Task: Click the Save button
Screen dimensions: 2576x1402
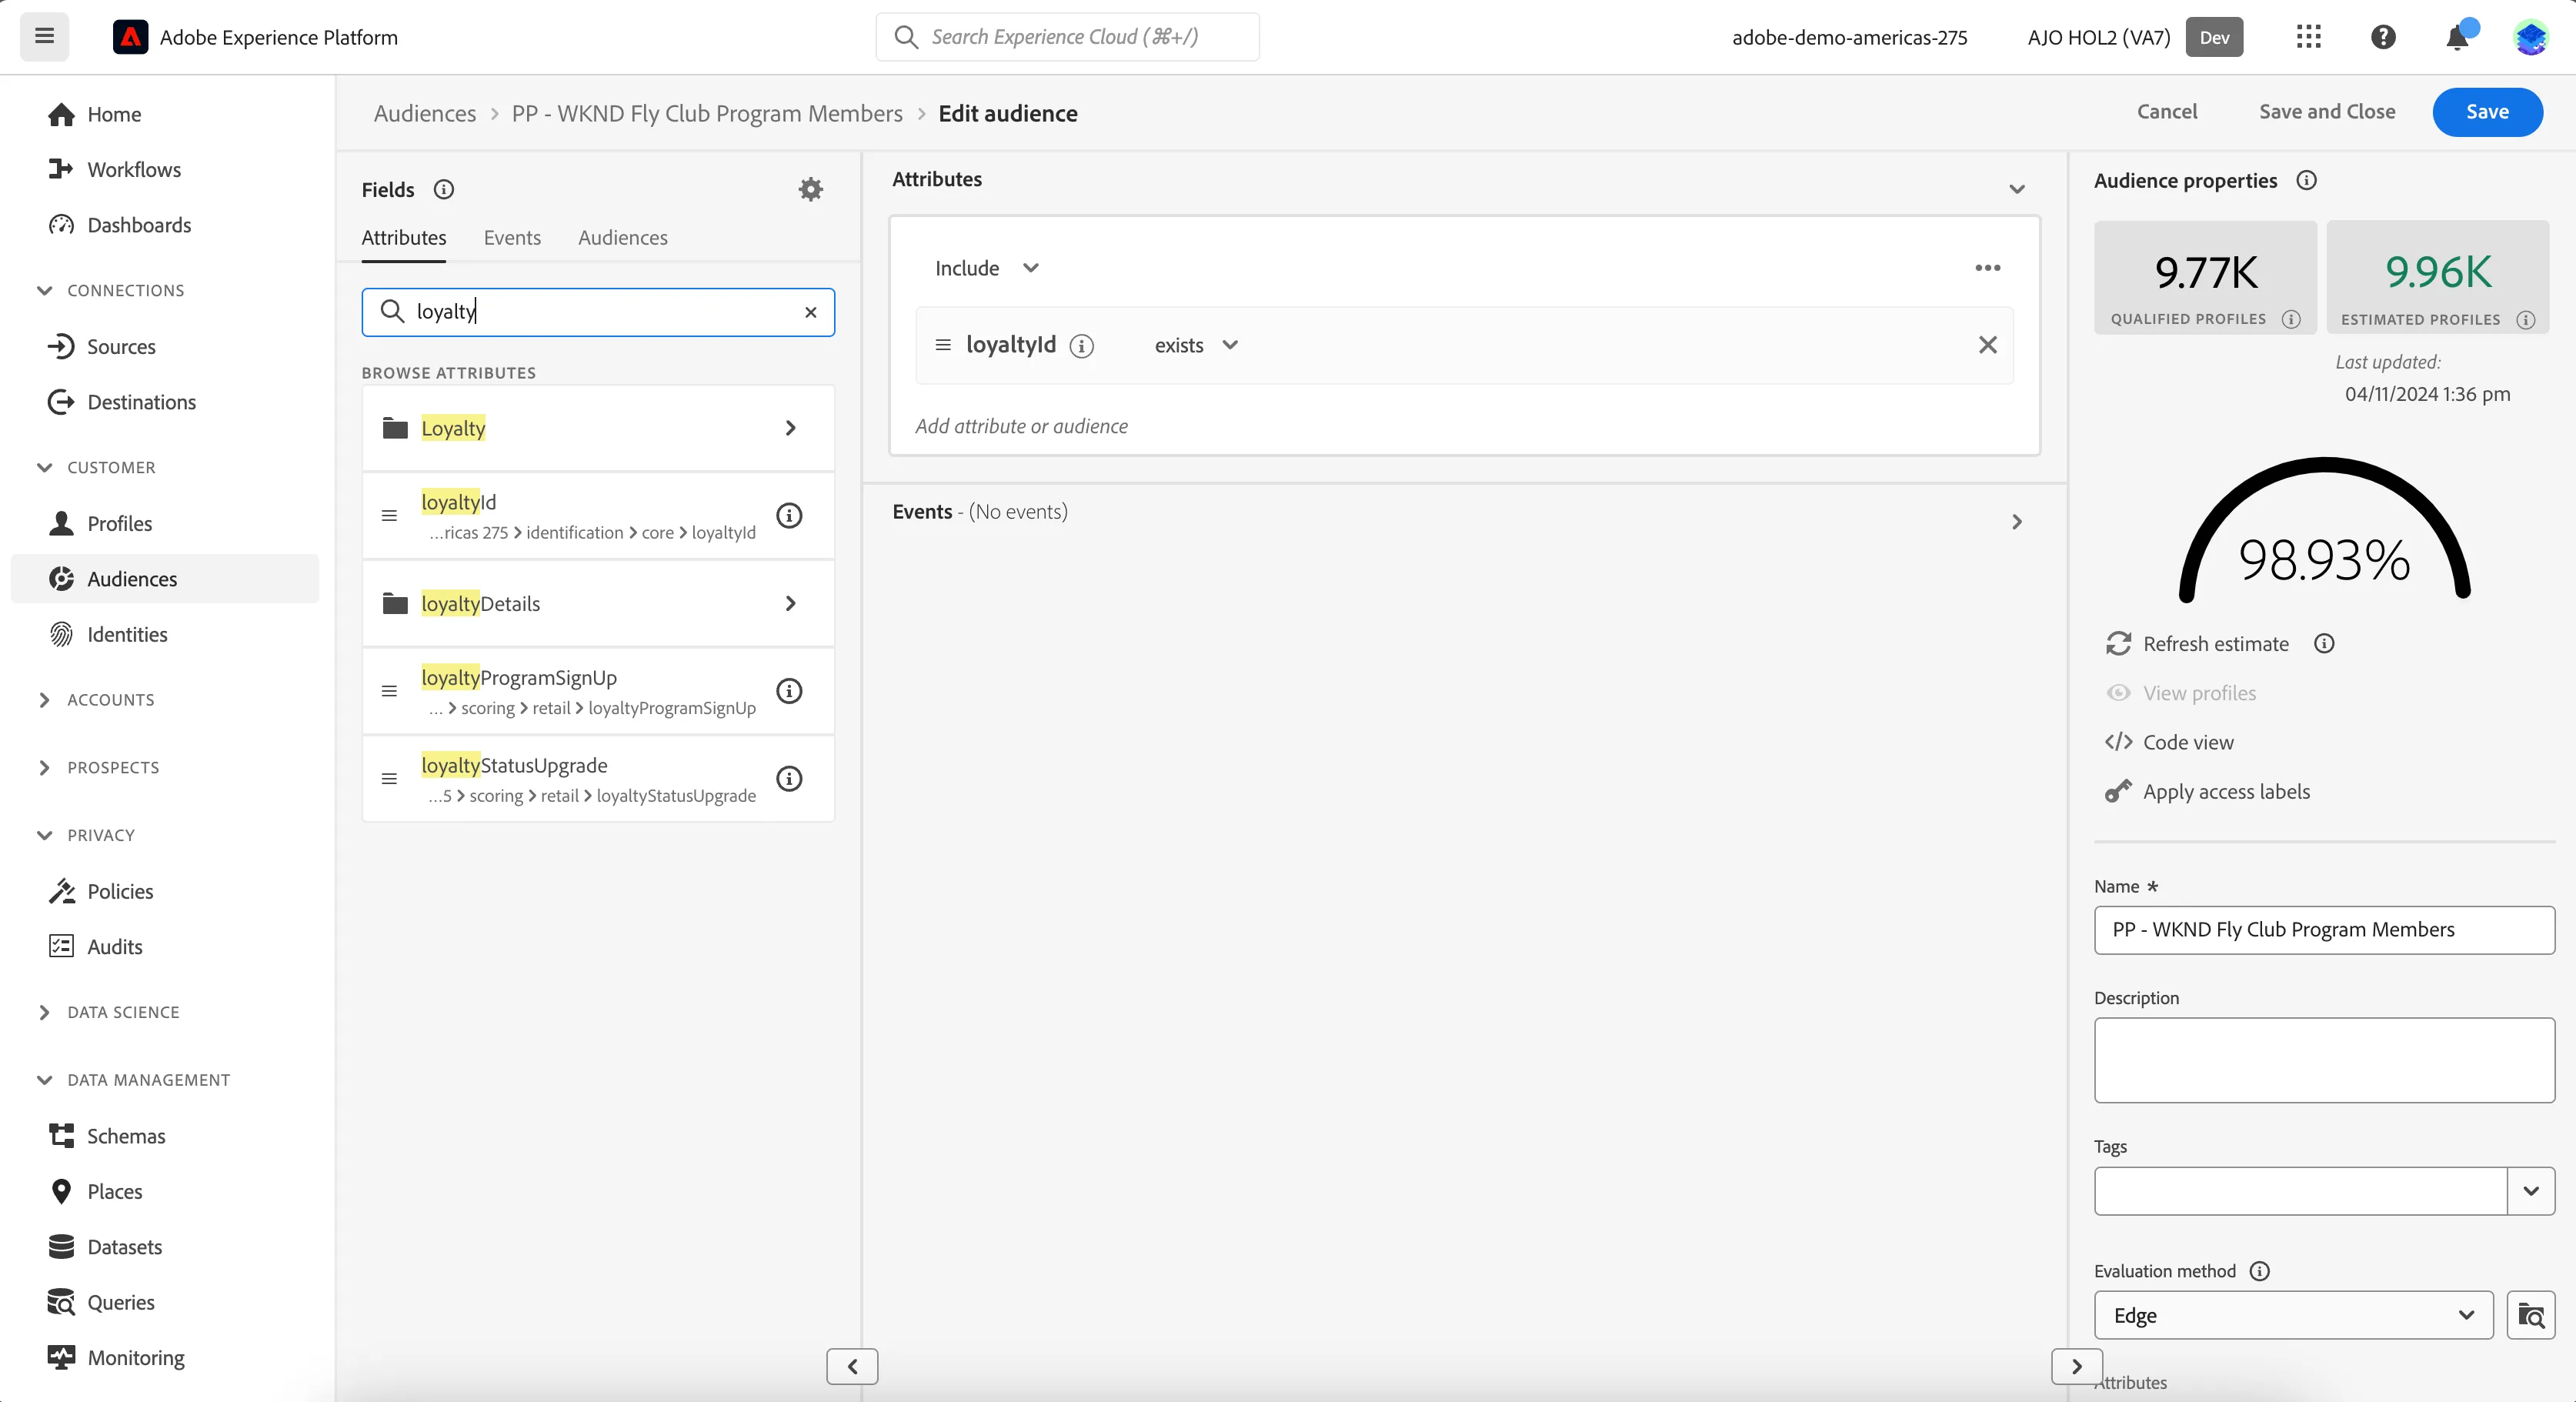Action: [2487, 112]
